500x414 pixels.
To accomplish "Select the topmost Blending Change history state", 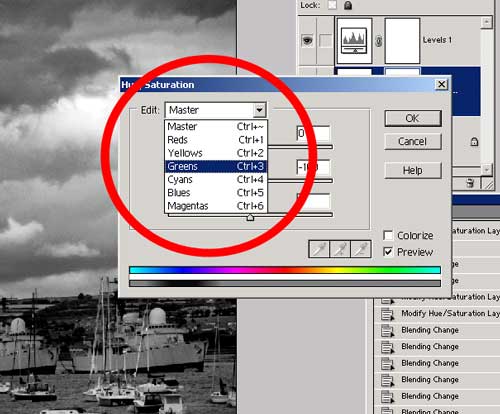I will click(437, 330).
